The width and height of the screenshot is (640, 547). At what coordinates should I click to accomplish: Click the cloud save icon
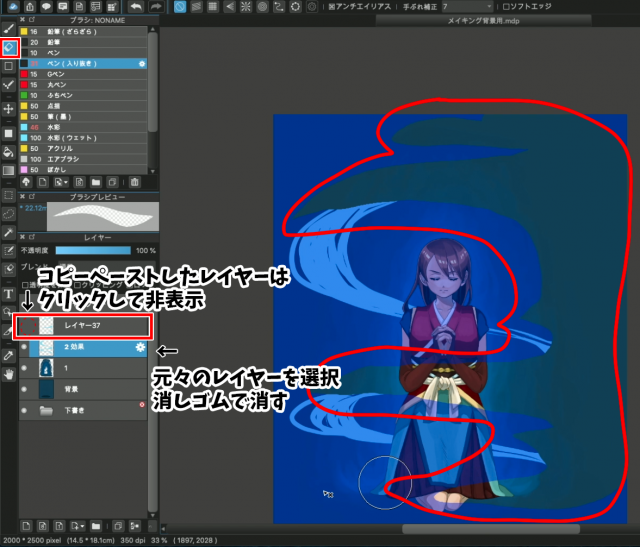[x=13, y=7]
